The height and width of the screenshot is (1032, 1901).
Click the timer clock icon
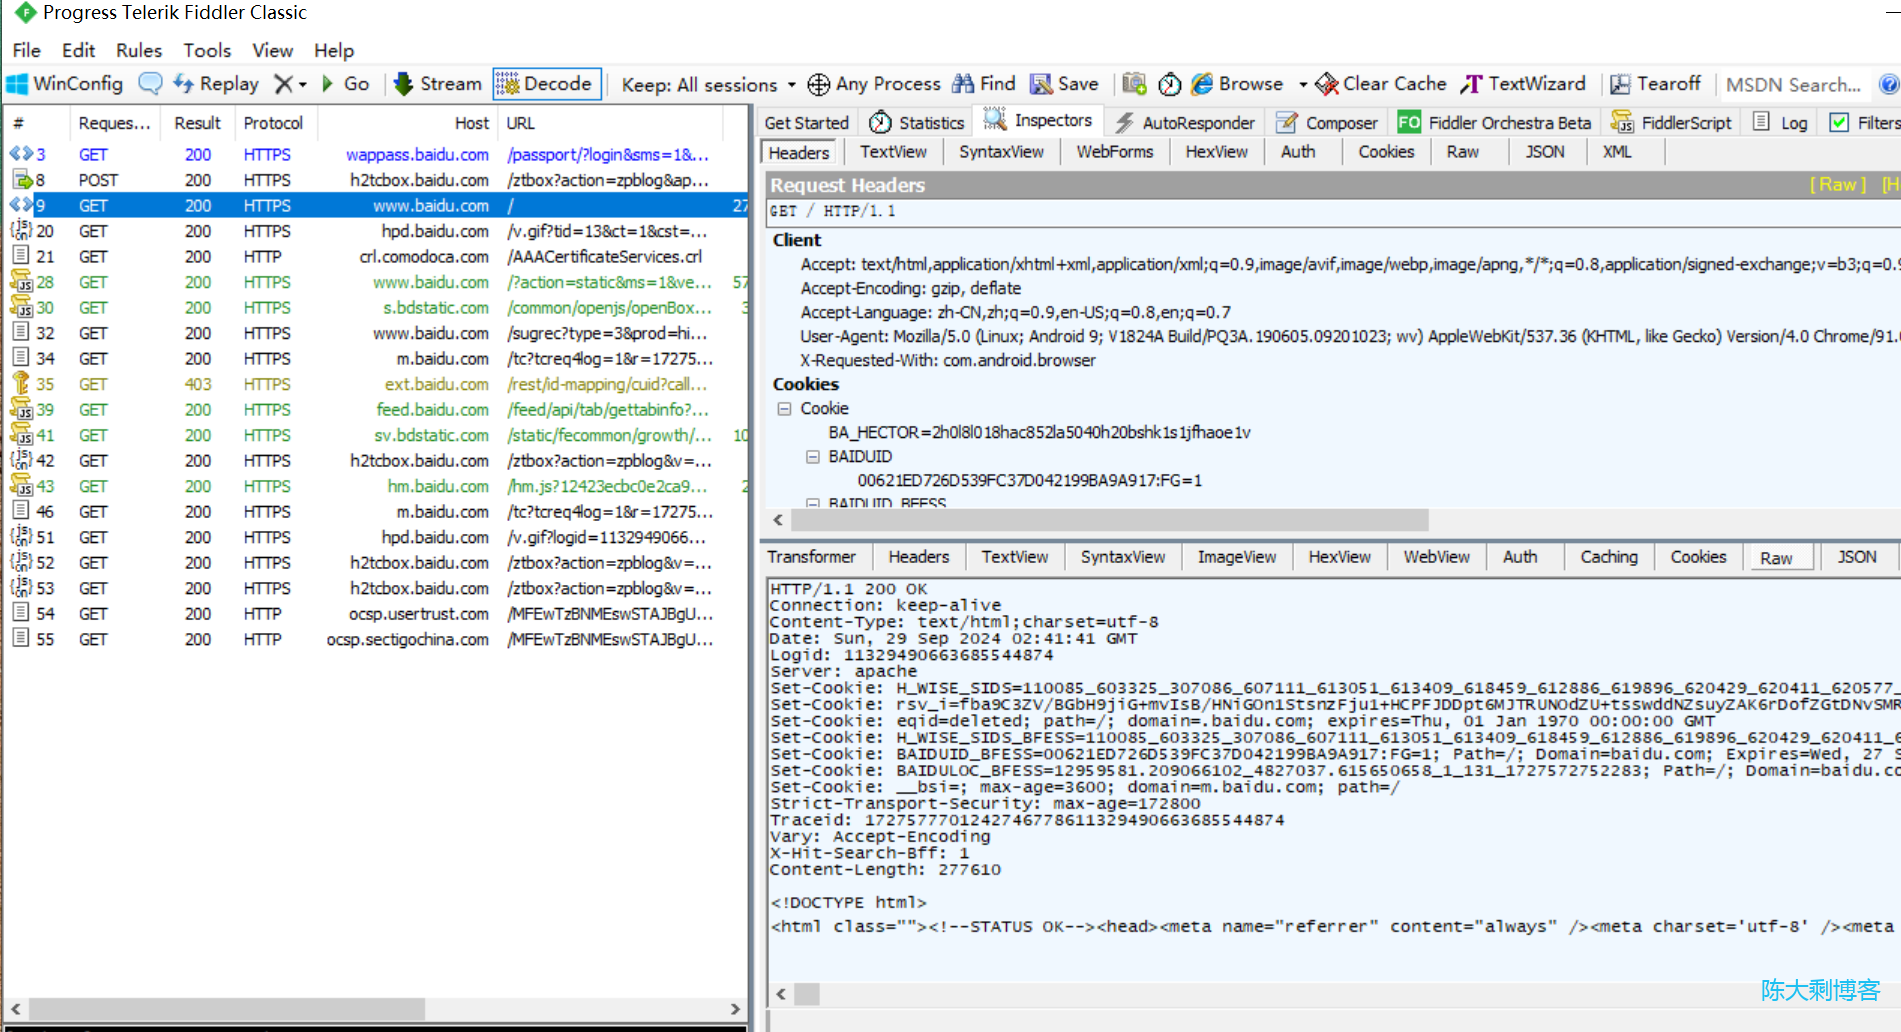(1170, 84)
